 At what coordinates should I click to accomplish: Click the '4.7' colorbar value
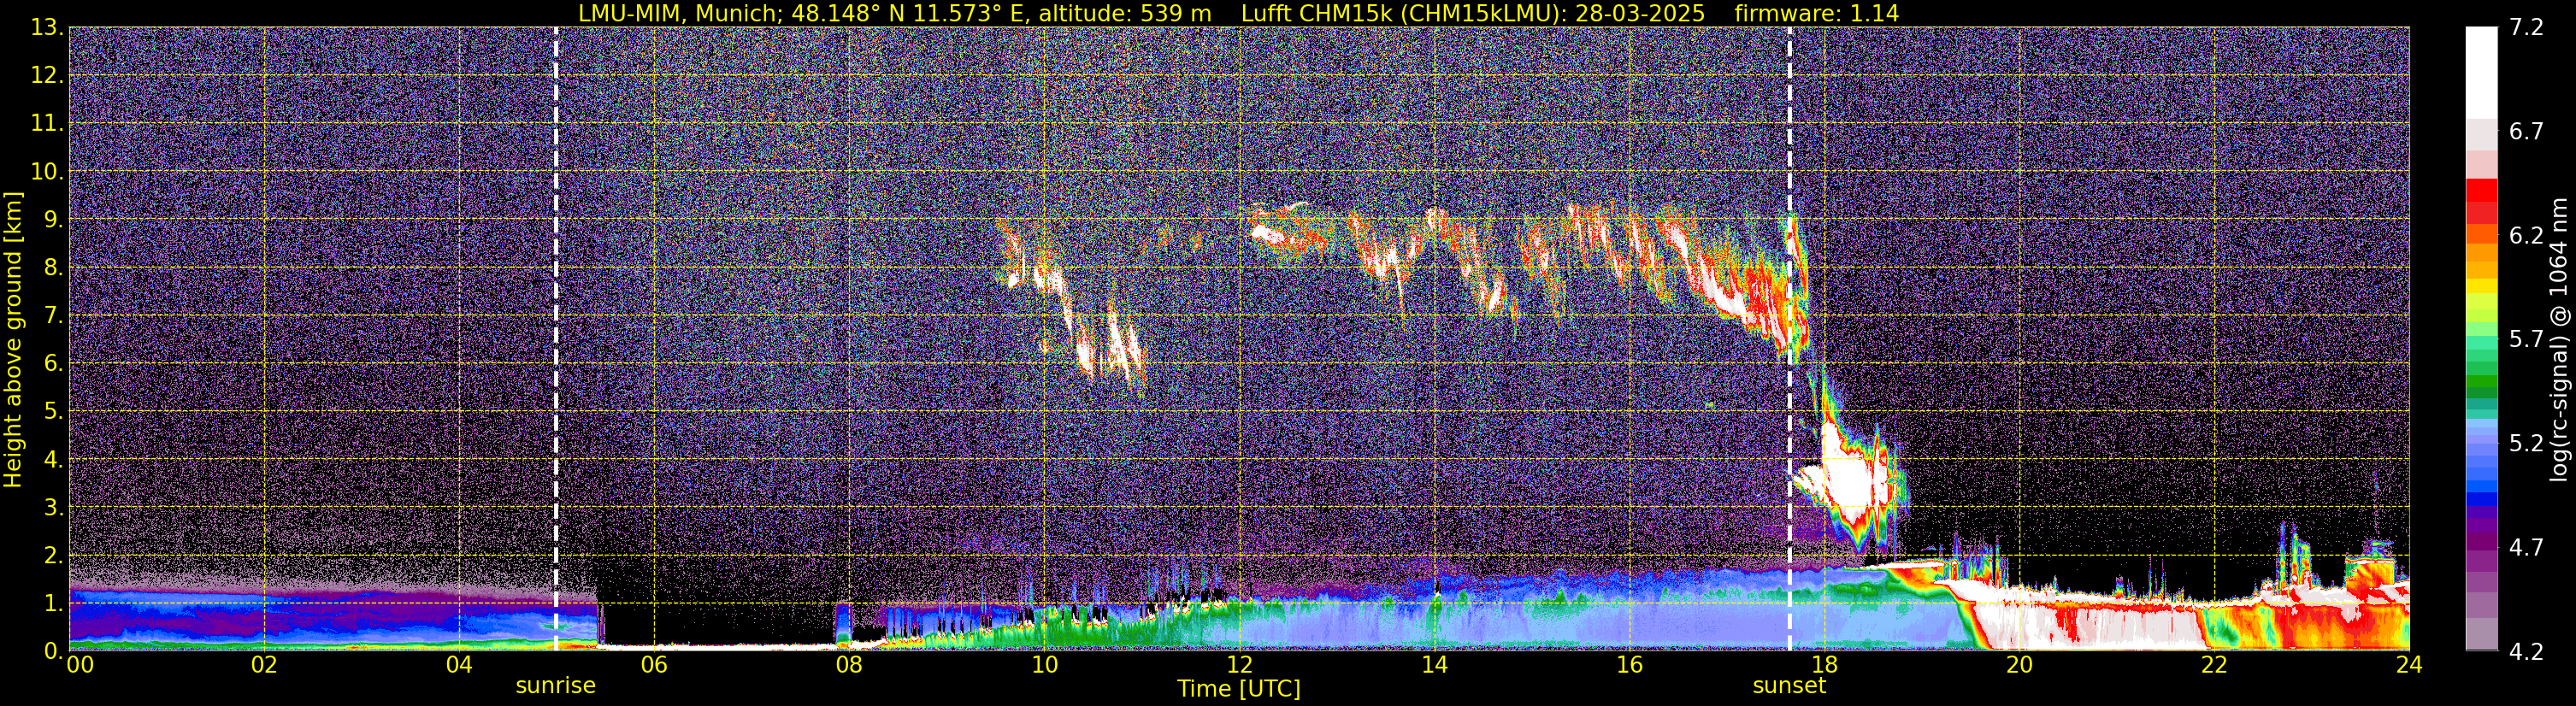coord(2526,548)
